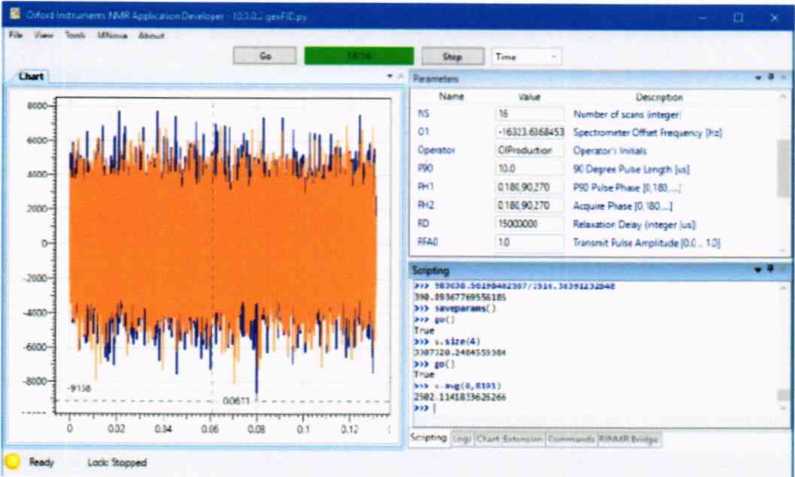Viewport: 795px width, 477px height.
Task: Switch to the RINMR Bridge tab
Action: point(629,439)
